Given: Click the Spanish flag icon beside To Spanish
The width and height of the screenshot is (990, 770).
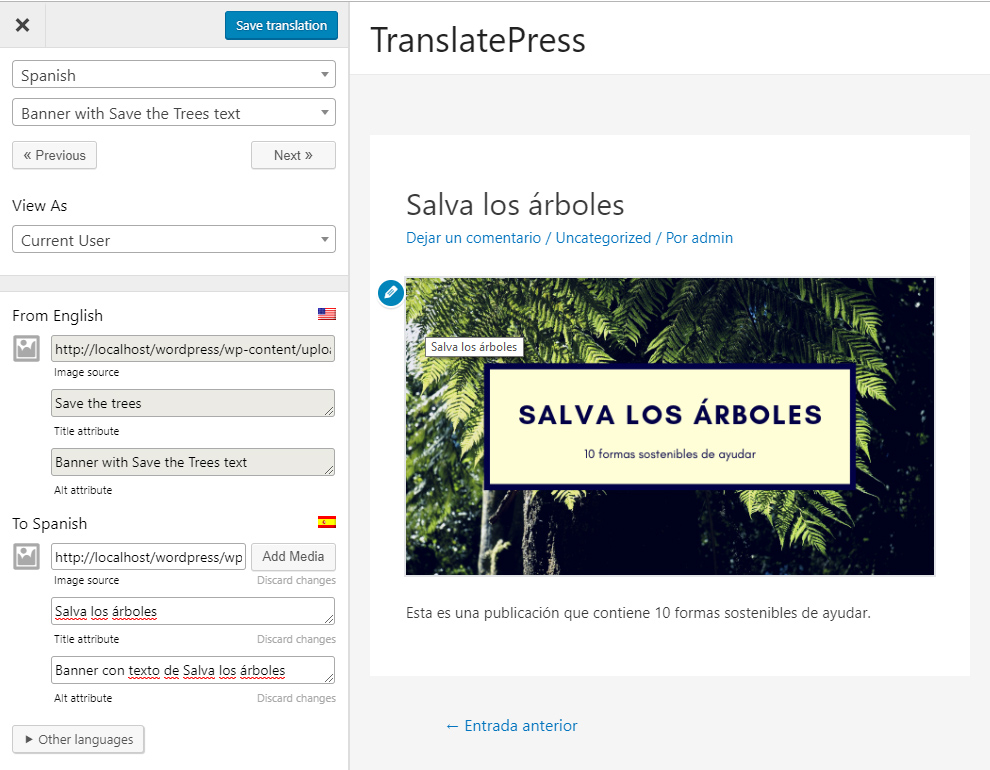Looking at the screenshot, I should point(326,522).
